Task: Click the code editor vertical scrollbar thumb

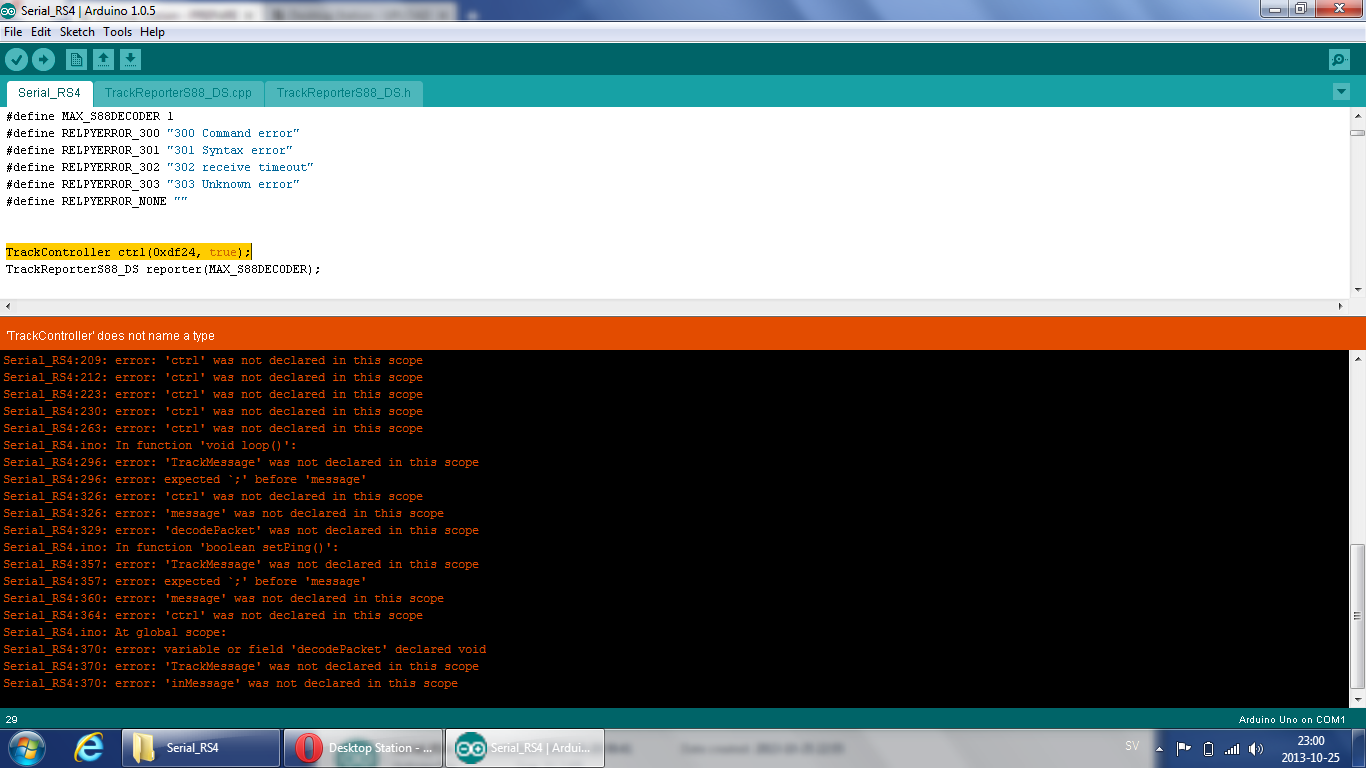Action: point(1357,132)
